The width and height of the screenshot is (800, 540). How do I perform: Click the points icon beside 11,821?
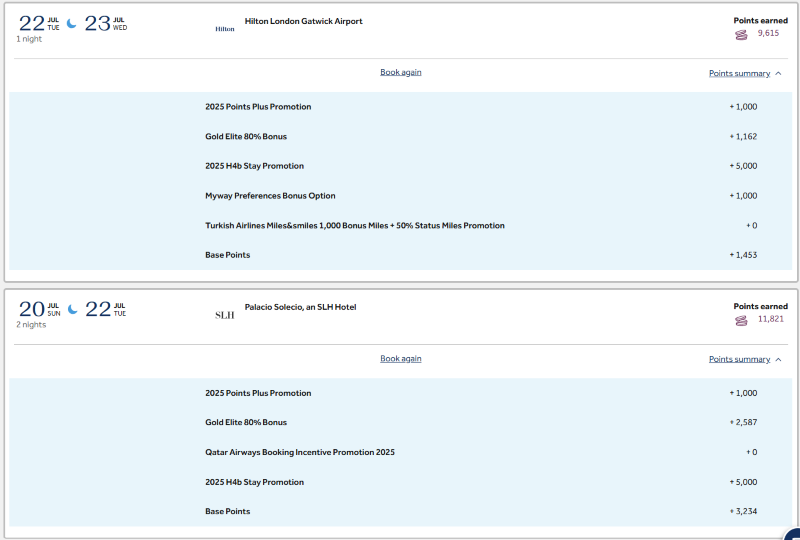(x=741, y=321)
